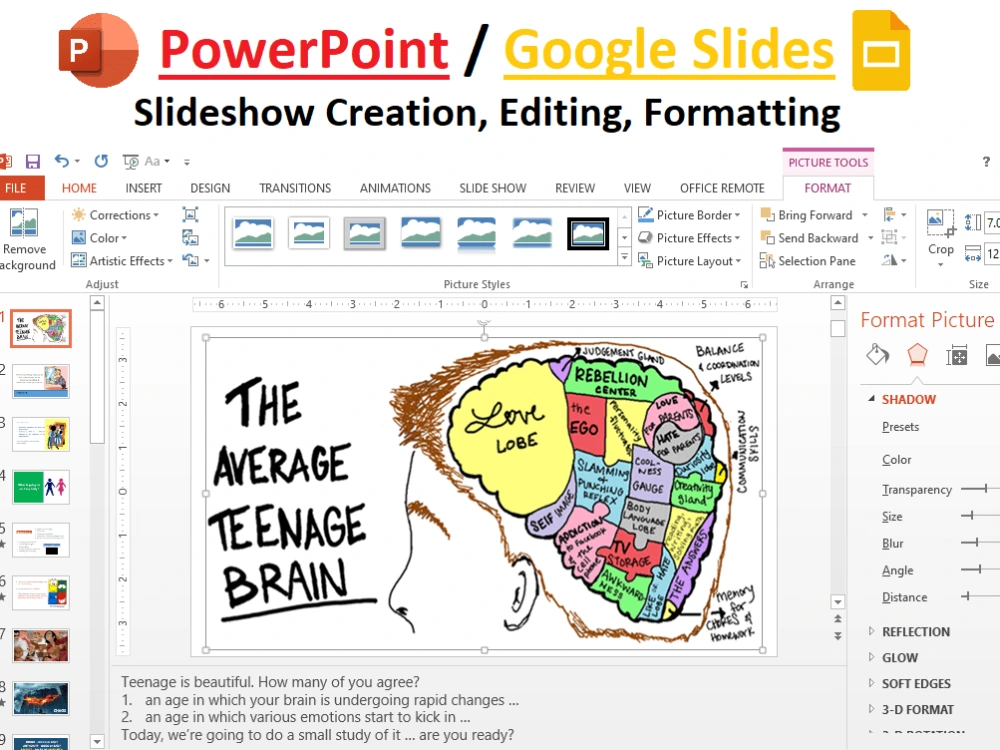Open the Color dropdown in Adjust group
The height and width of the screenshot is (750, 1000).
click(99, 238)
